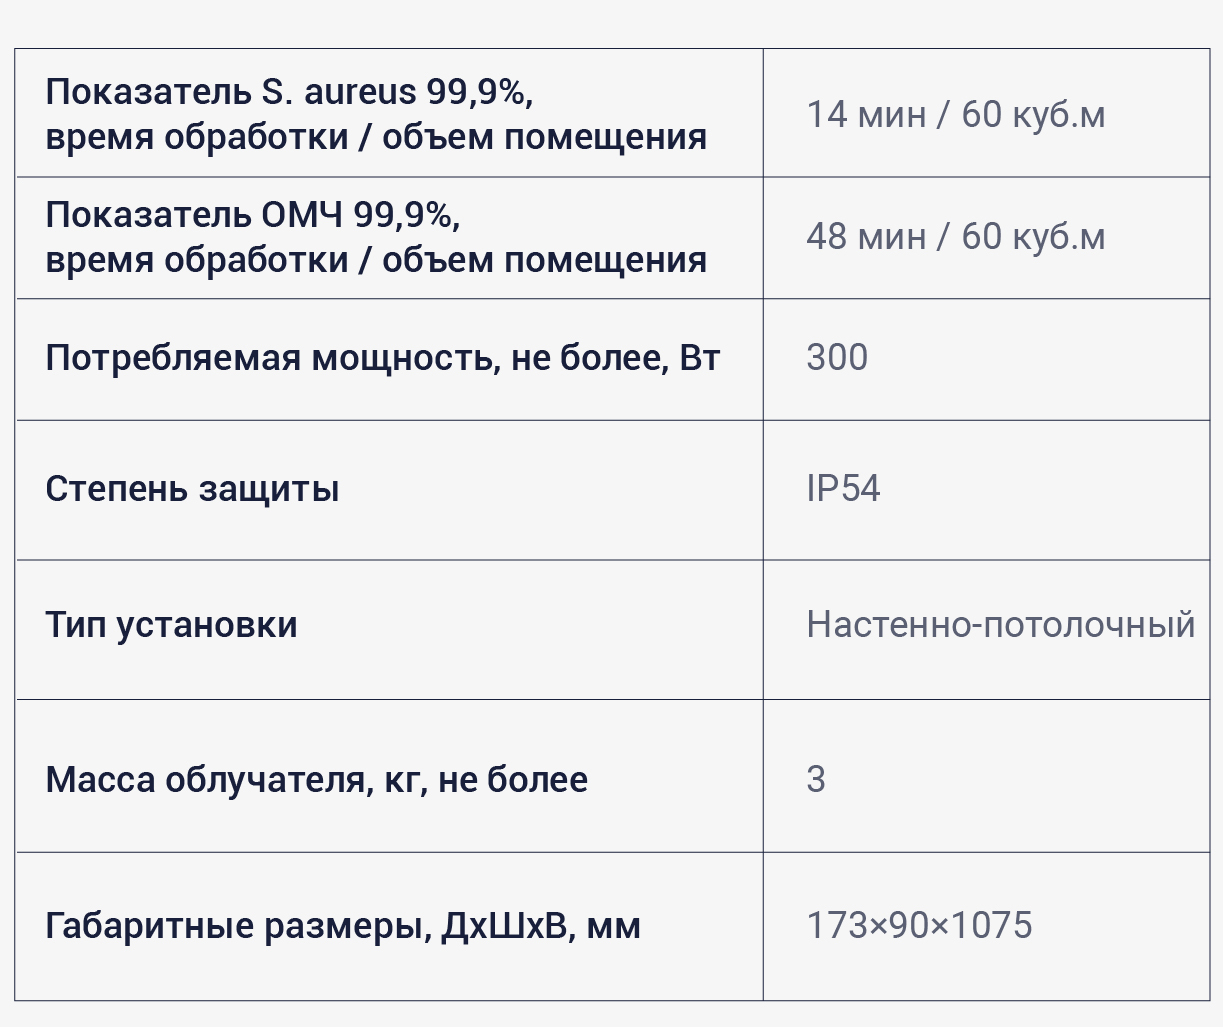Select the 'Степень защиты' label

coord(192,489)
